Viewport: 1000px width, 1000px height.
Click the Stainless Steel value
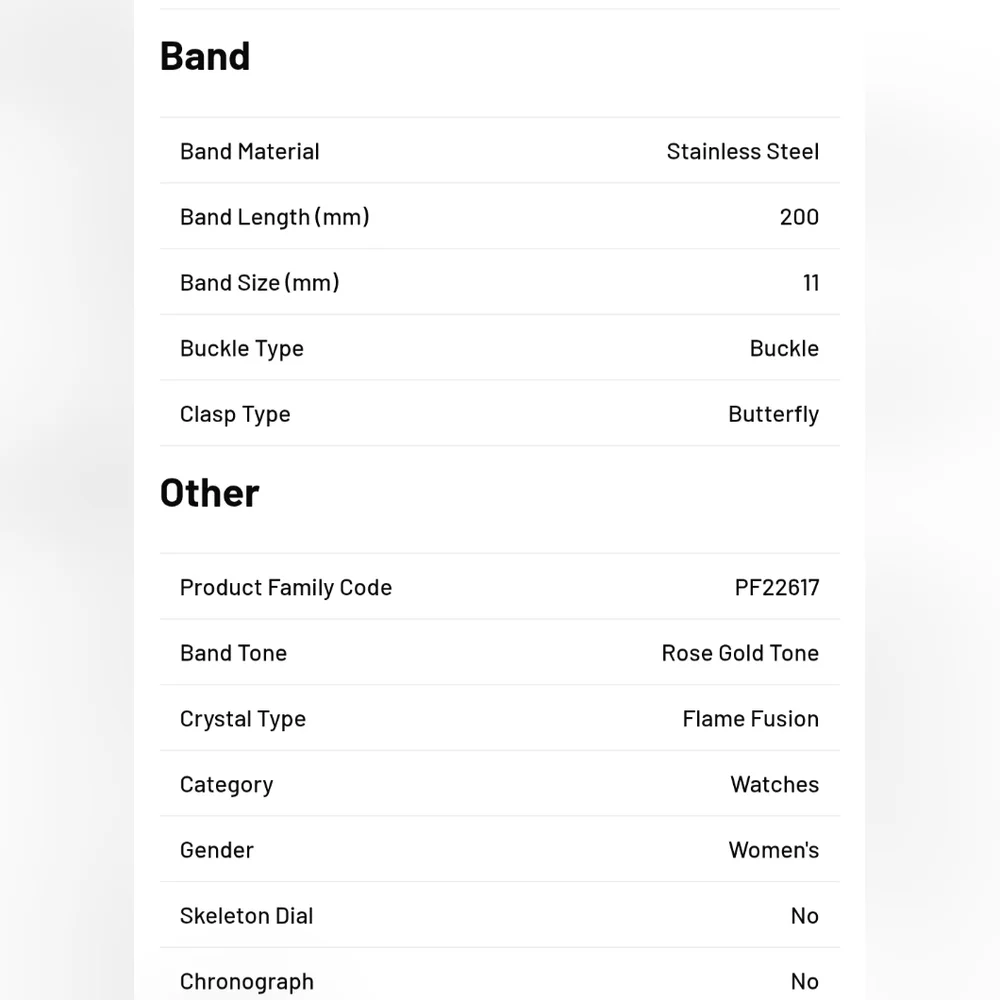742,152
